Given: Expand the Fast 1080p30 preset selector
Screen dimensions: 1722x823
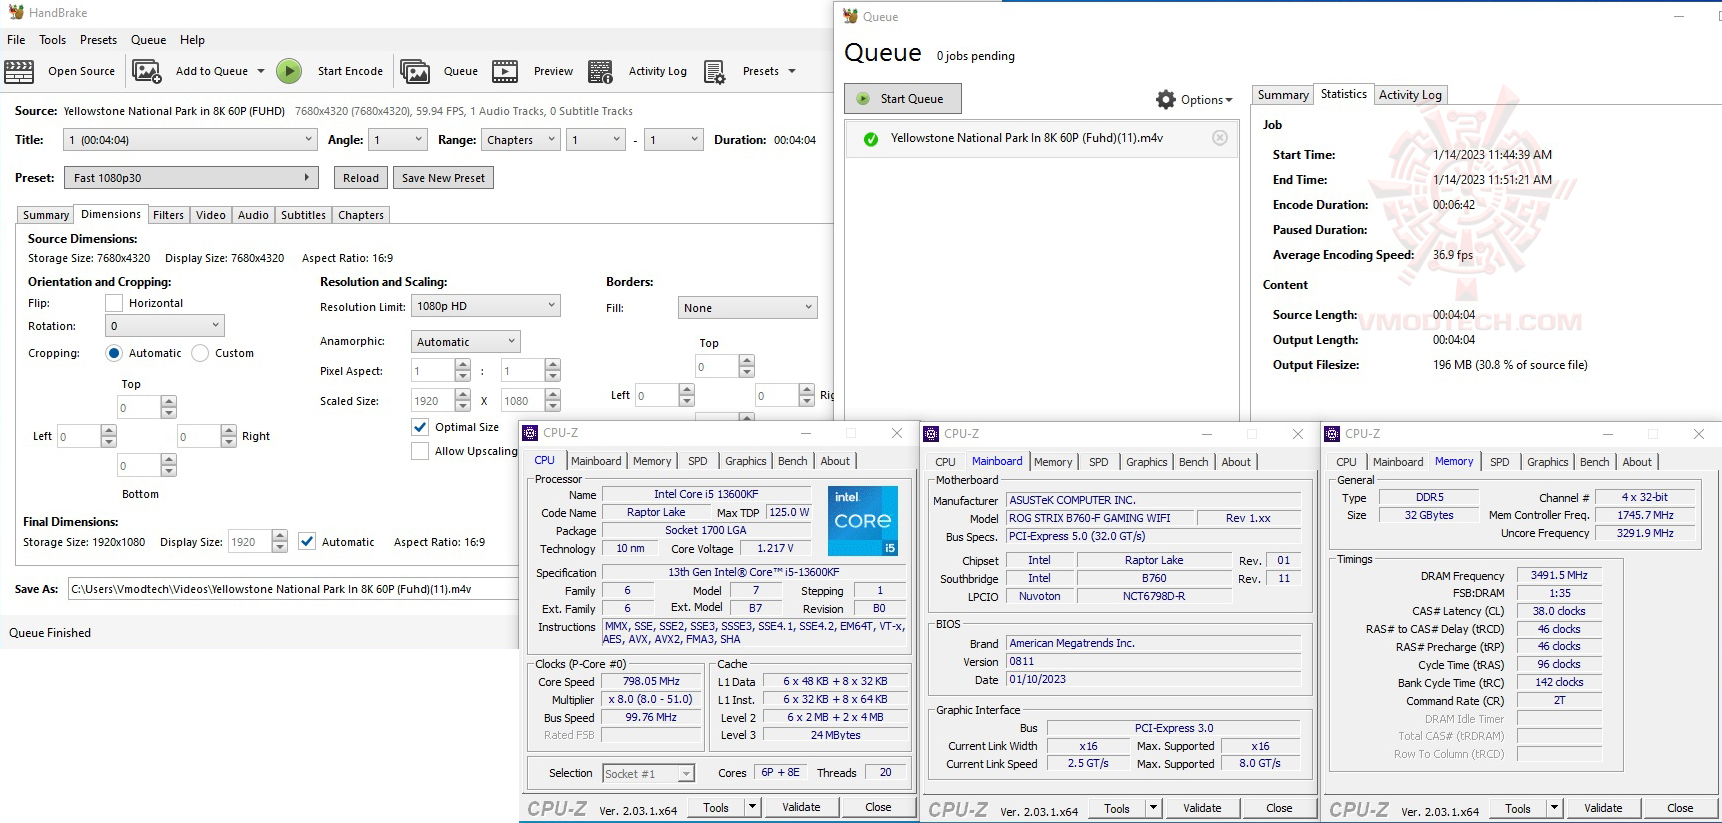Looking at the screenshot, I should 192,178.
